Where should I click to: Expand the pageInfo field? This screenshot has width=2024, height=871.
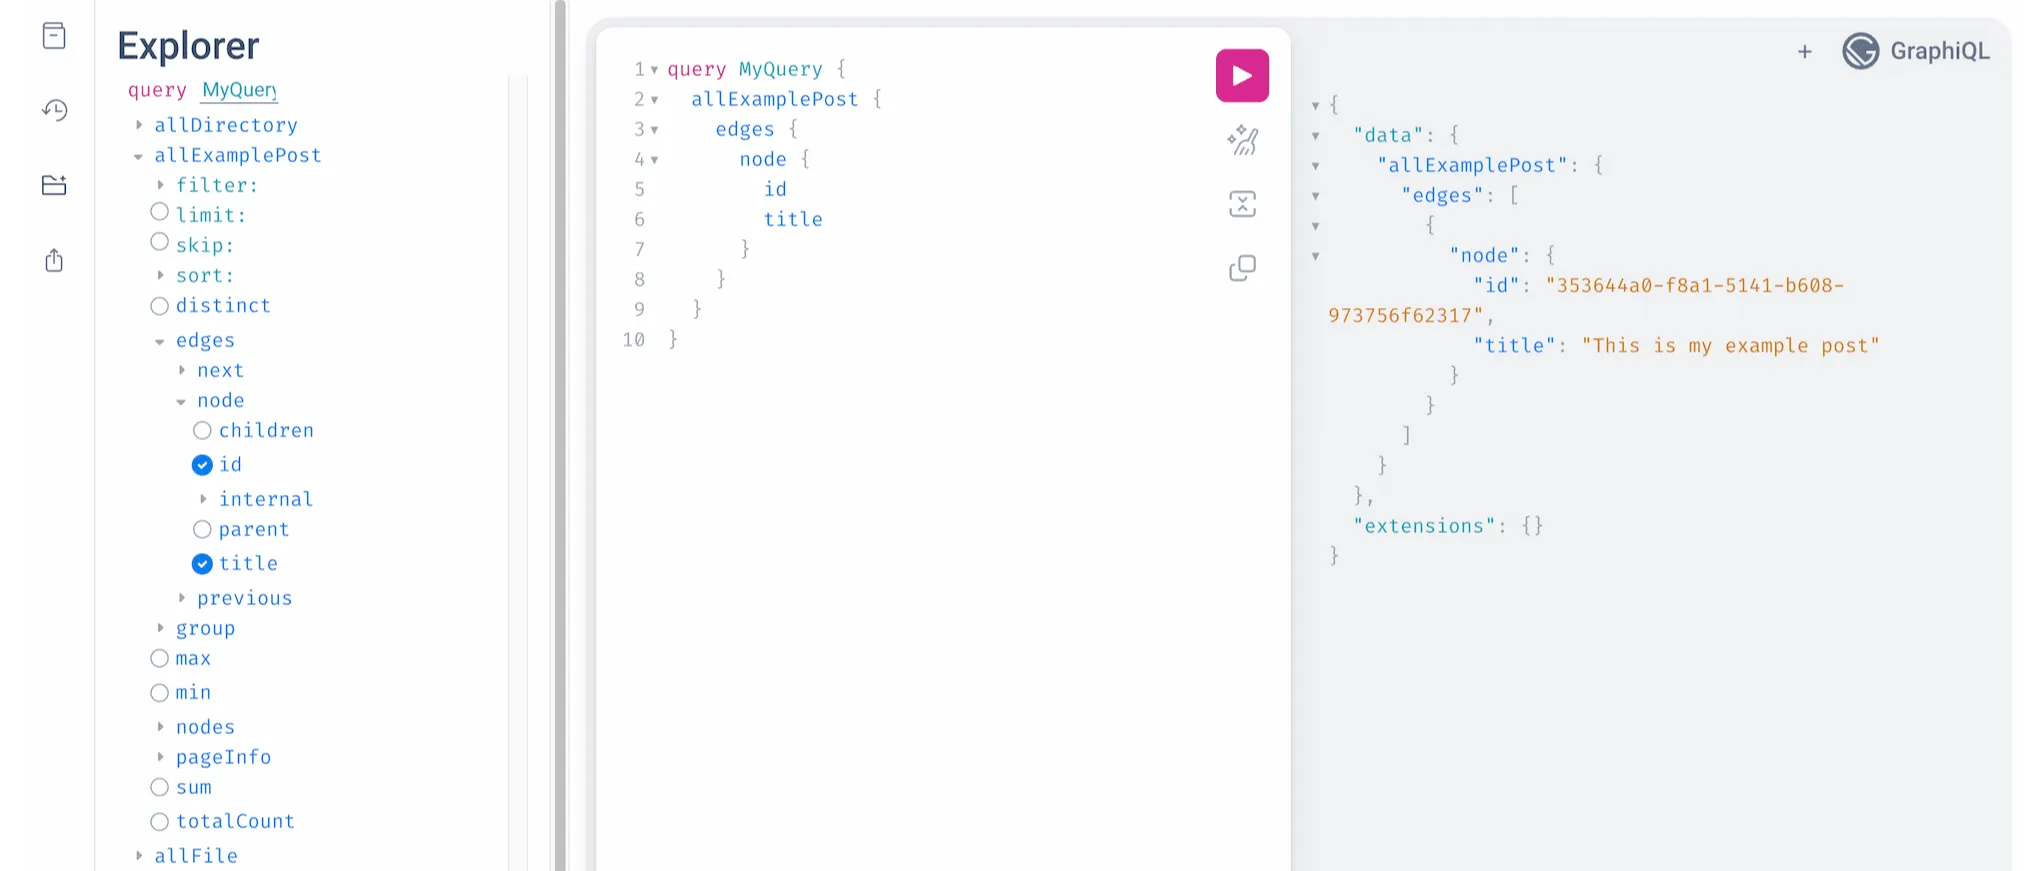point(160,757)
